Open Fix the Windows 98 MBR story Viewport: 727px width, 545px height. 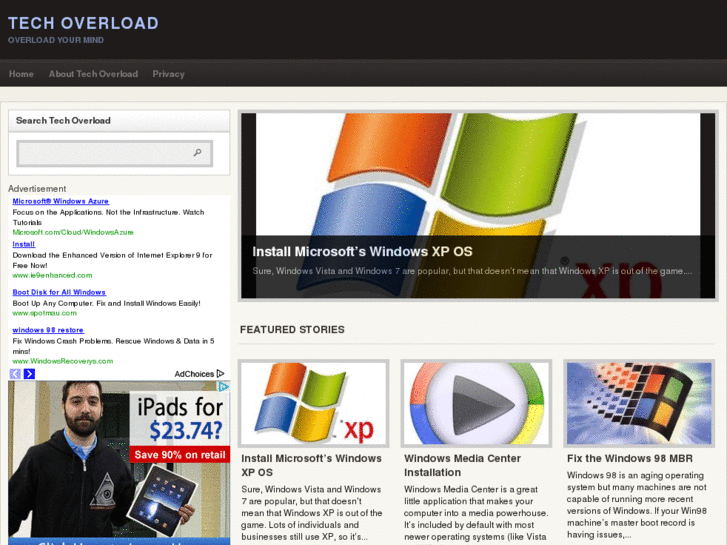(x=630, y=458)
